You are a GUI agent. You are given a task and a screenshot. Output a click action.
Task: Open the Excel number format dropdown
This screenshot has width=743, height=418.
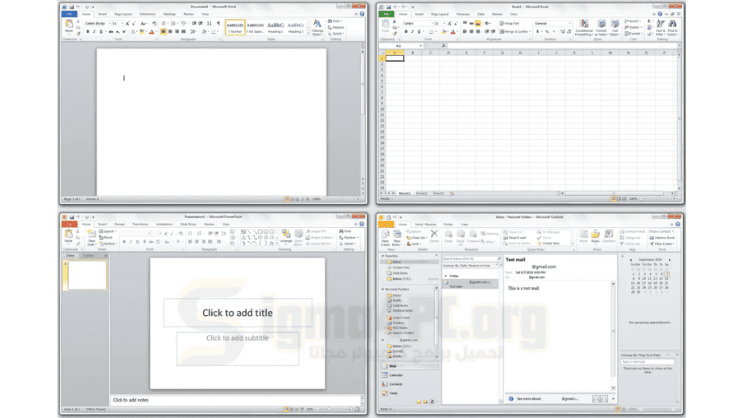[569, 23]
